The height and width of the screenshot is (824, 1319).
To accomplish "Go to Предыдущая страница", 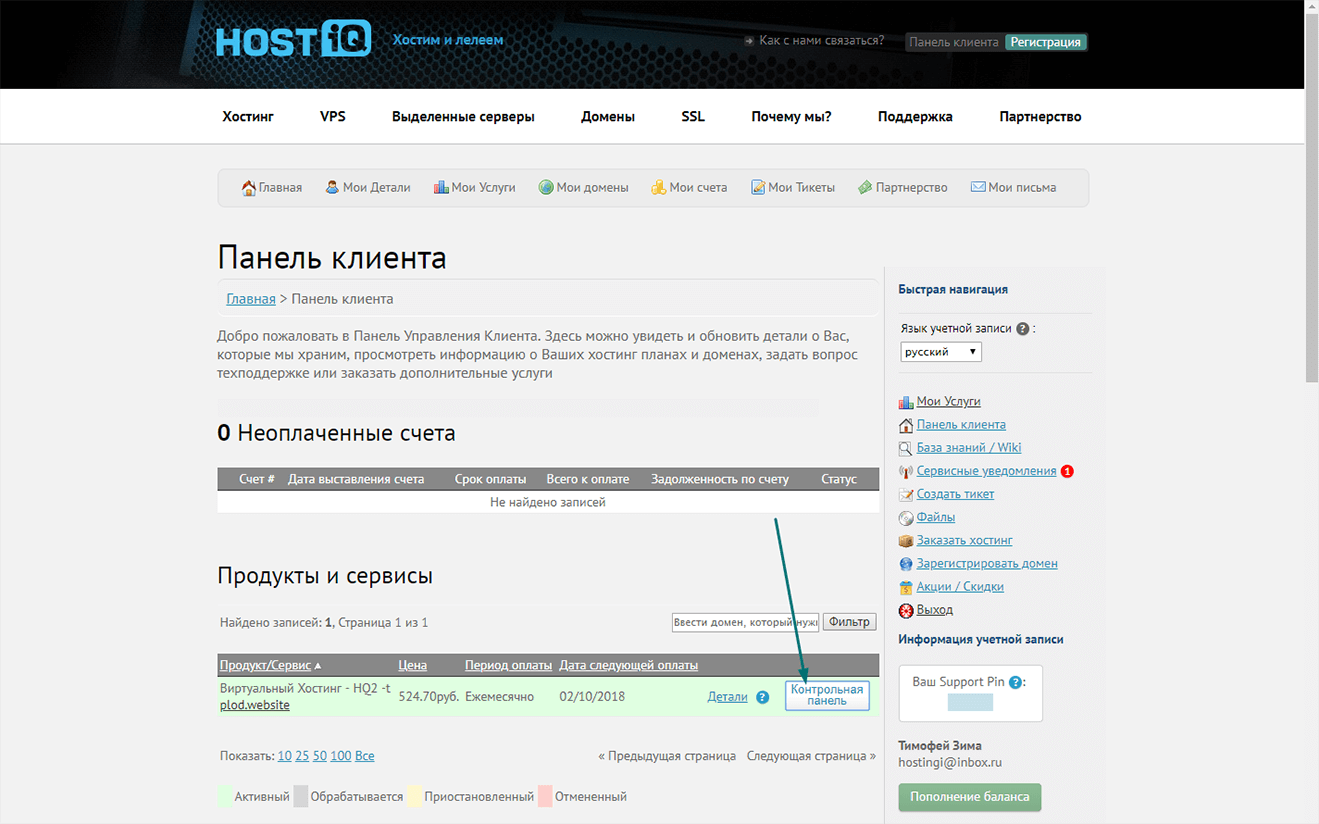I will tap(667, 756).
